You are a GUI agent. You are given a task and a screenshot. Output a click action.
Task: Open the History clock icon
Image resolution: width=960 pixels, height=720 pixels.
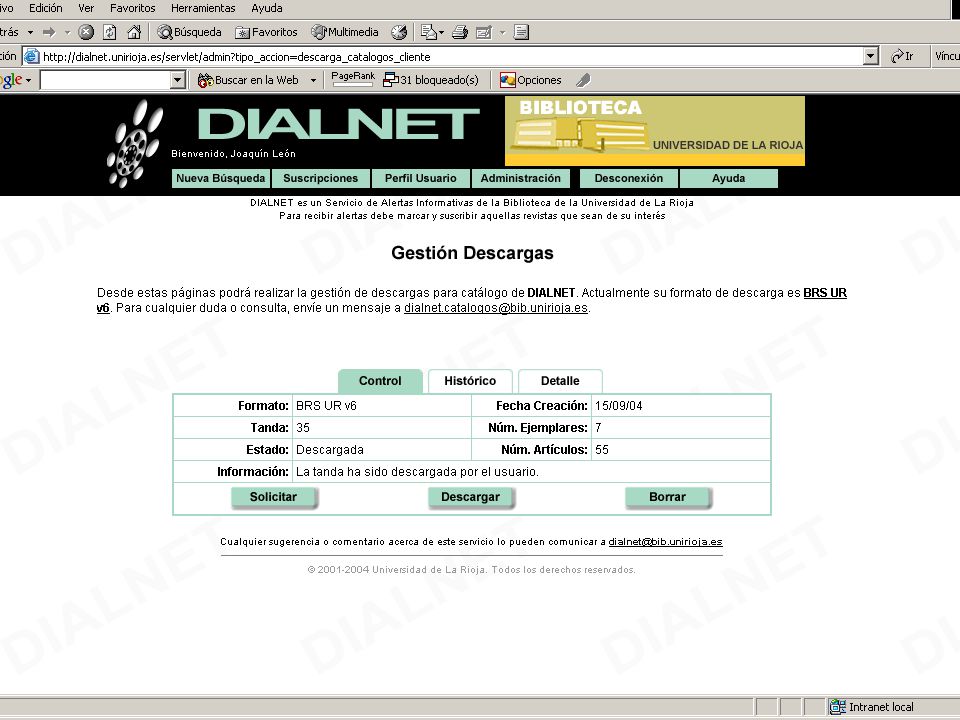click(399, 32)
